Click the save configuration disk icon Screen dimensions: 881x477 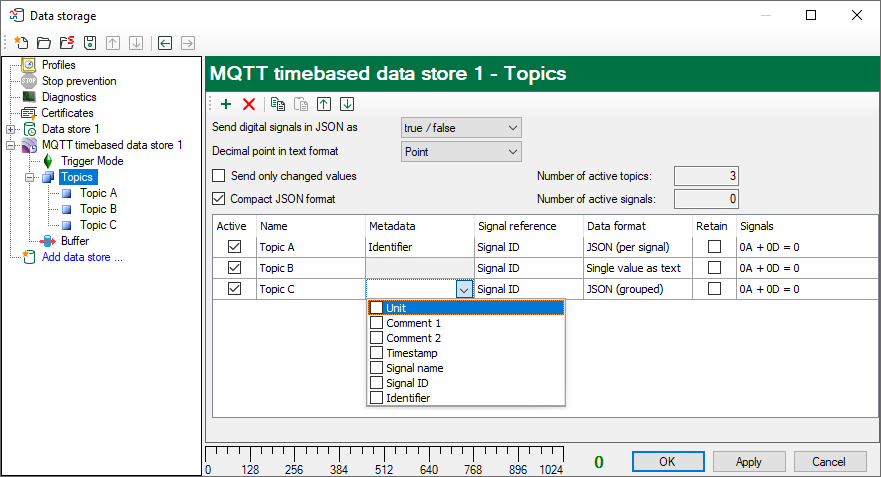coord(90,43)
